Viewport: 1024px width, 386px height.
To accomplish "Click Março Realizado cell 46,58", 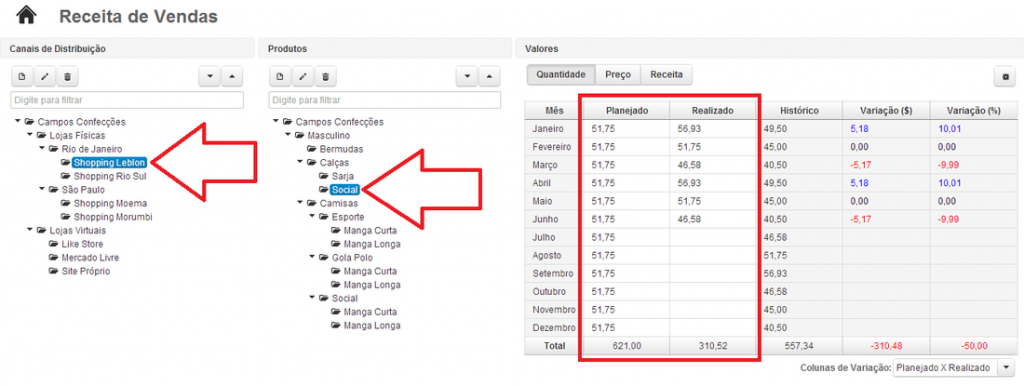I will pos(713,165).
